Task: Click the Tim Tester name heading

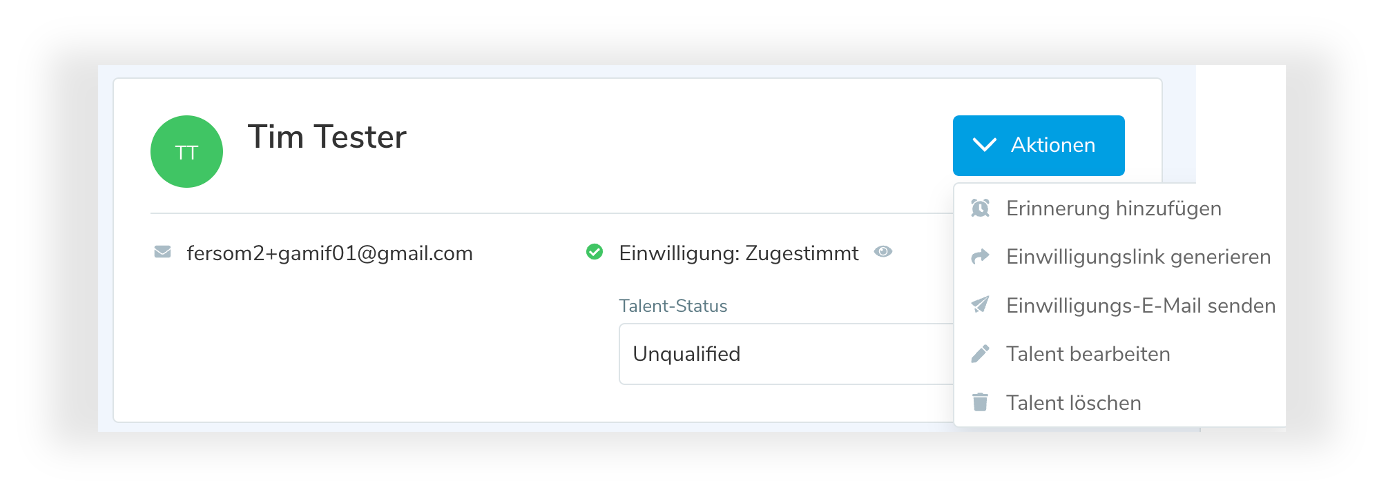Action: (327, 137)
